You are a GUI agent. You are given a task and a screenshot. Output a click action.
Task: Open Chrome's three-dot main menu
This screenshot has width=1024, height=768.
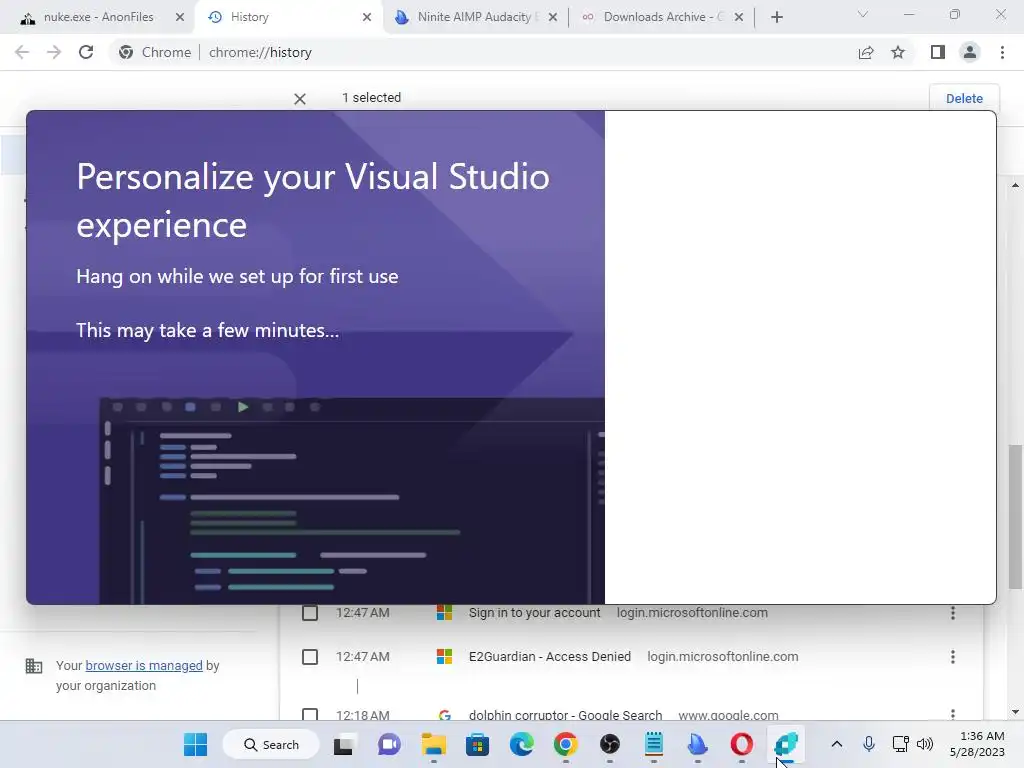coord(1002,52)
